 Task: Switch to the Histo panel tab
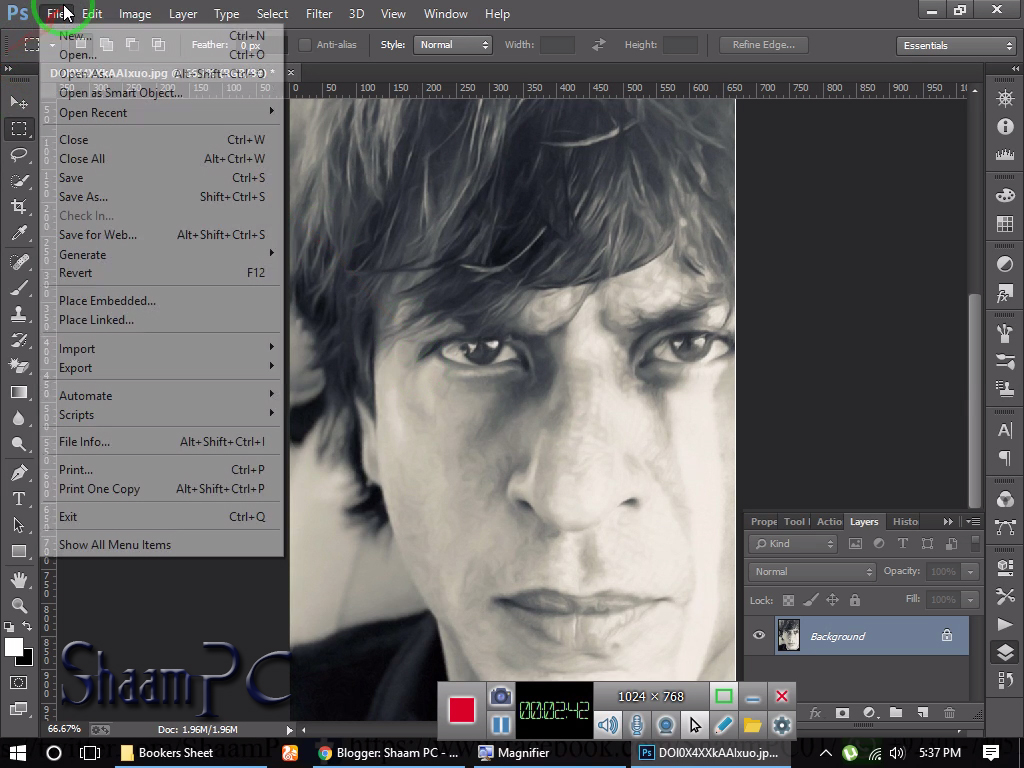coord(905,521)
